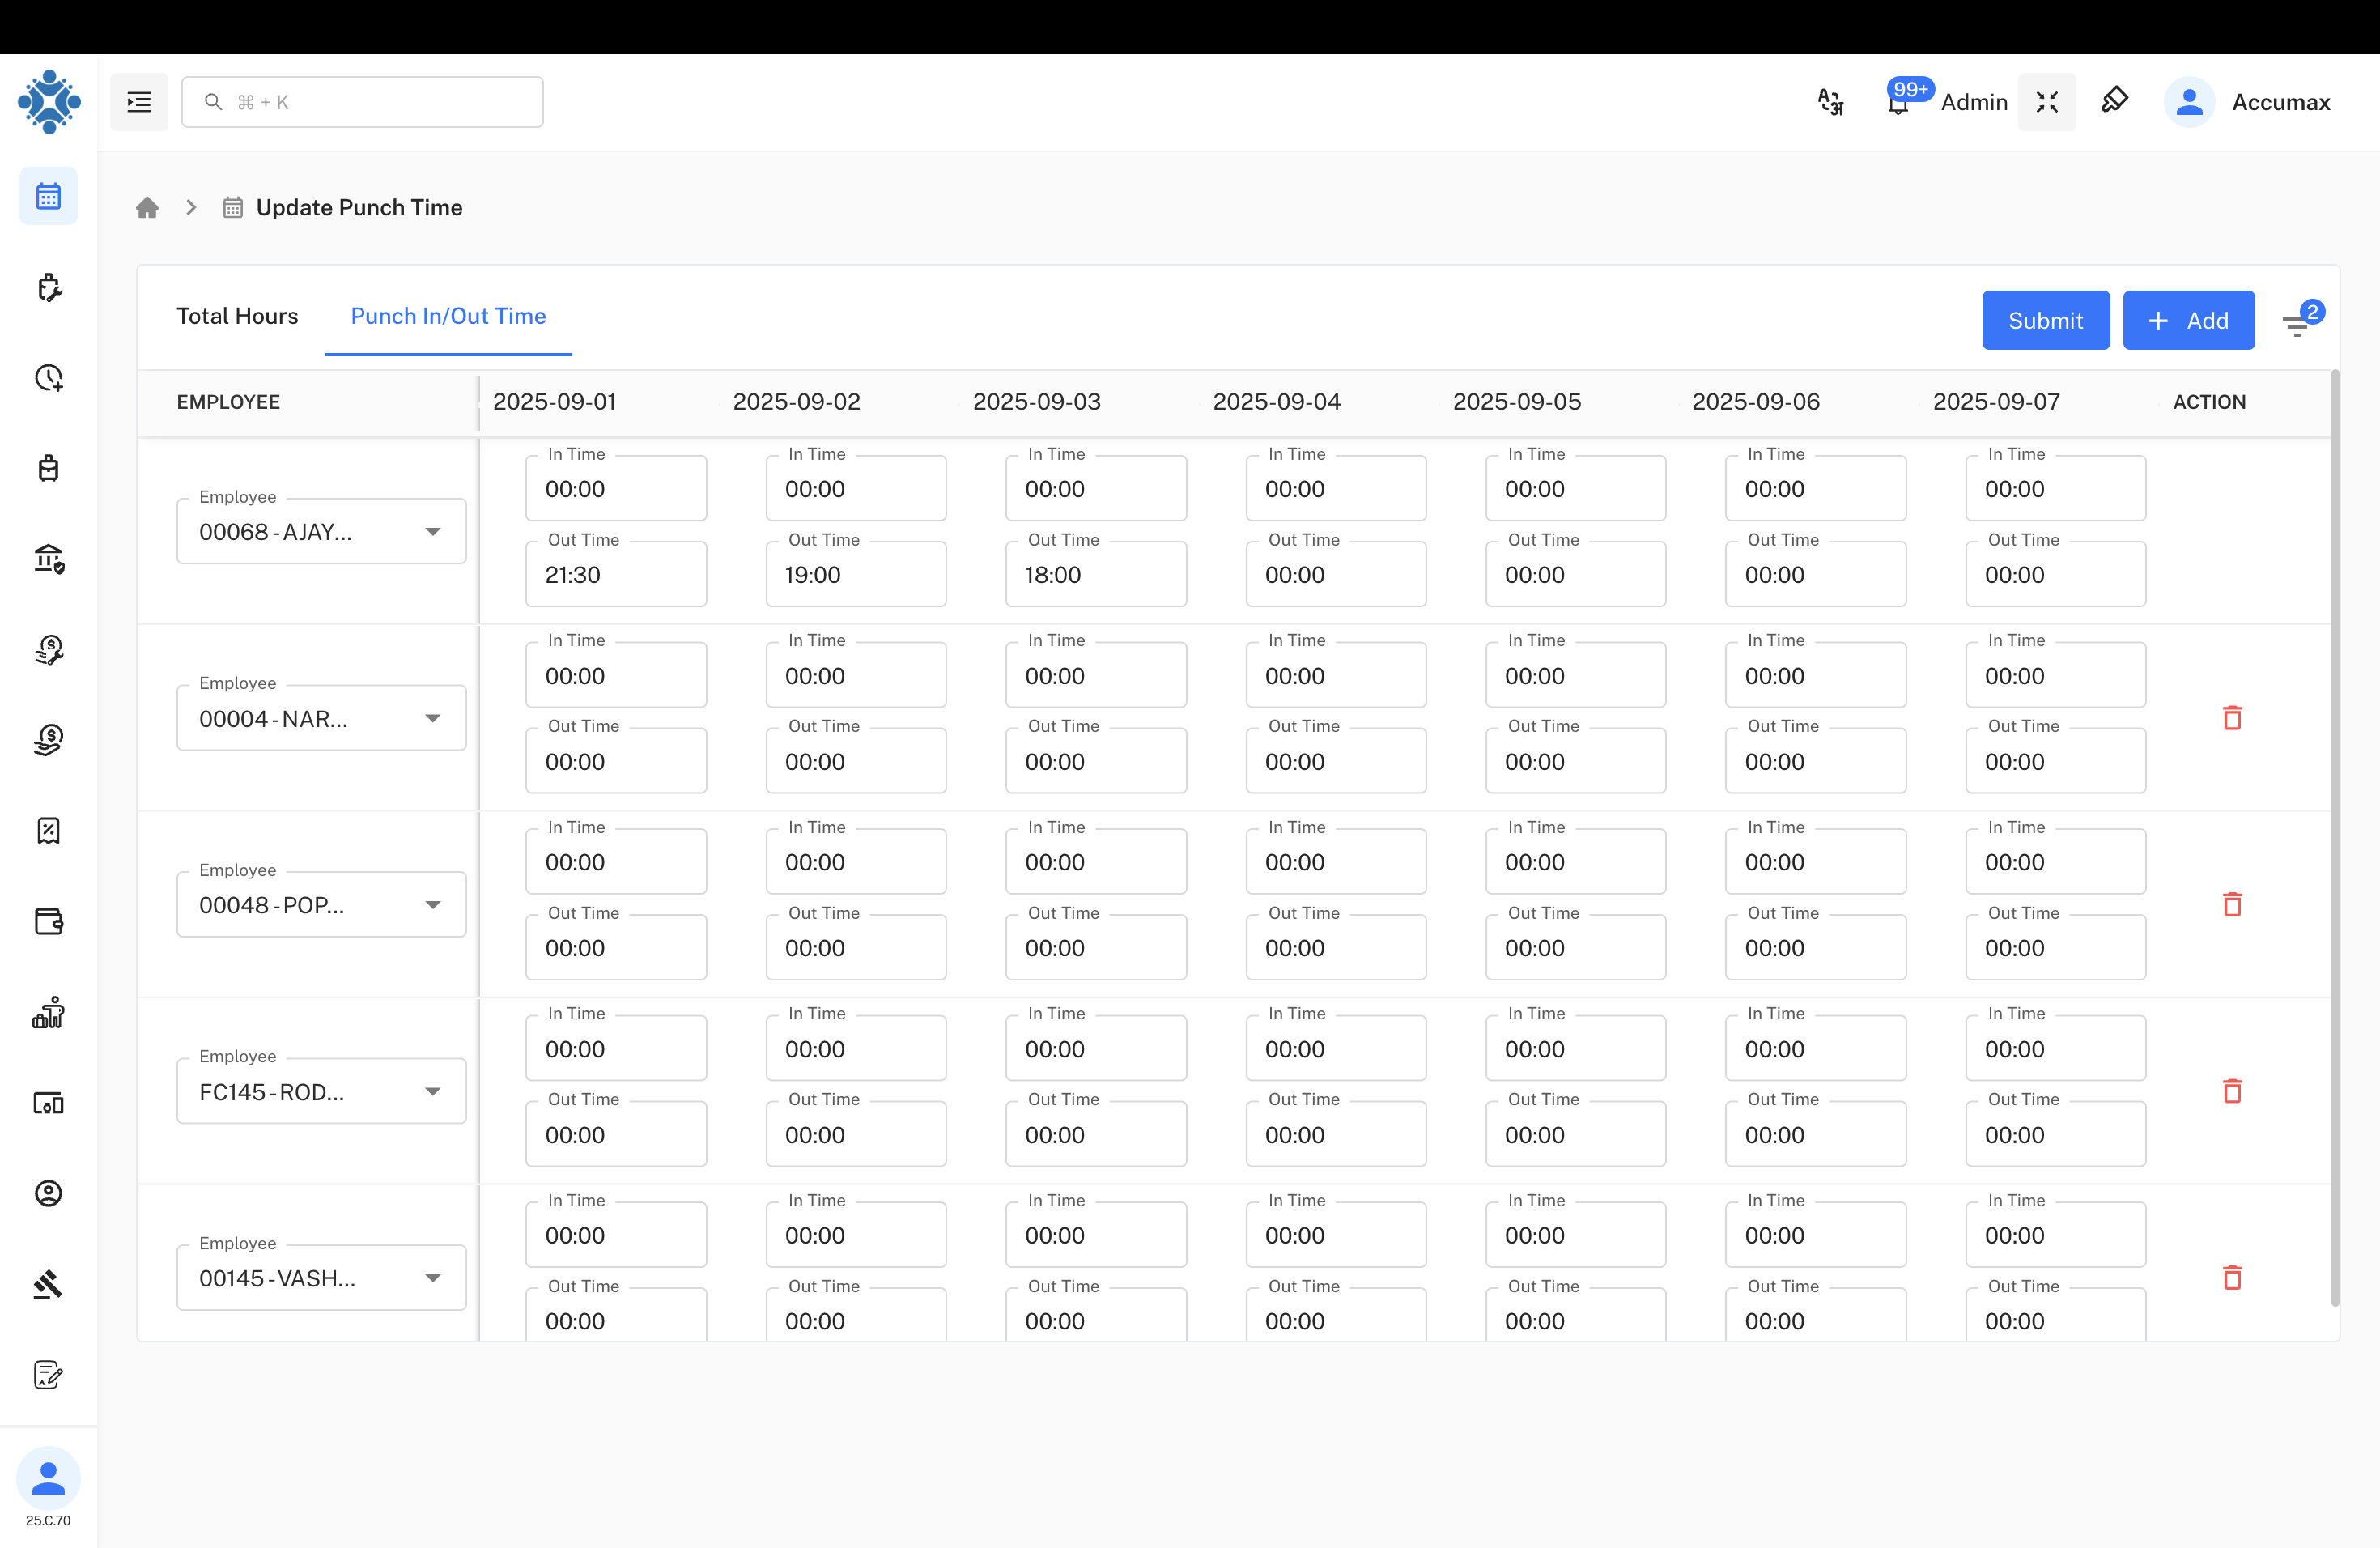Switch to the Total Hours tab

(x=237, y=316)
